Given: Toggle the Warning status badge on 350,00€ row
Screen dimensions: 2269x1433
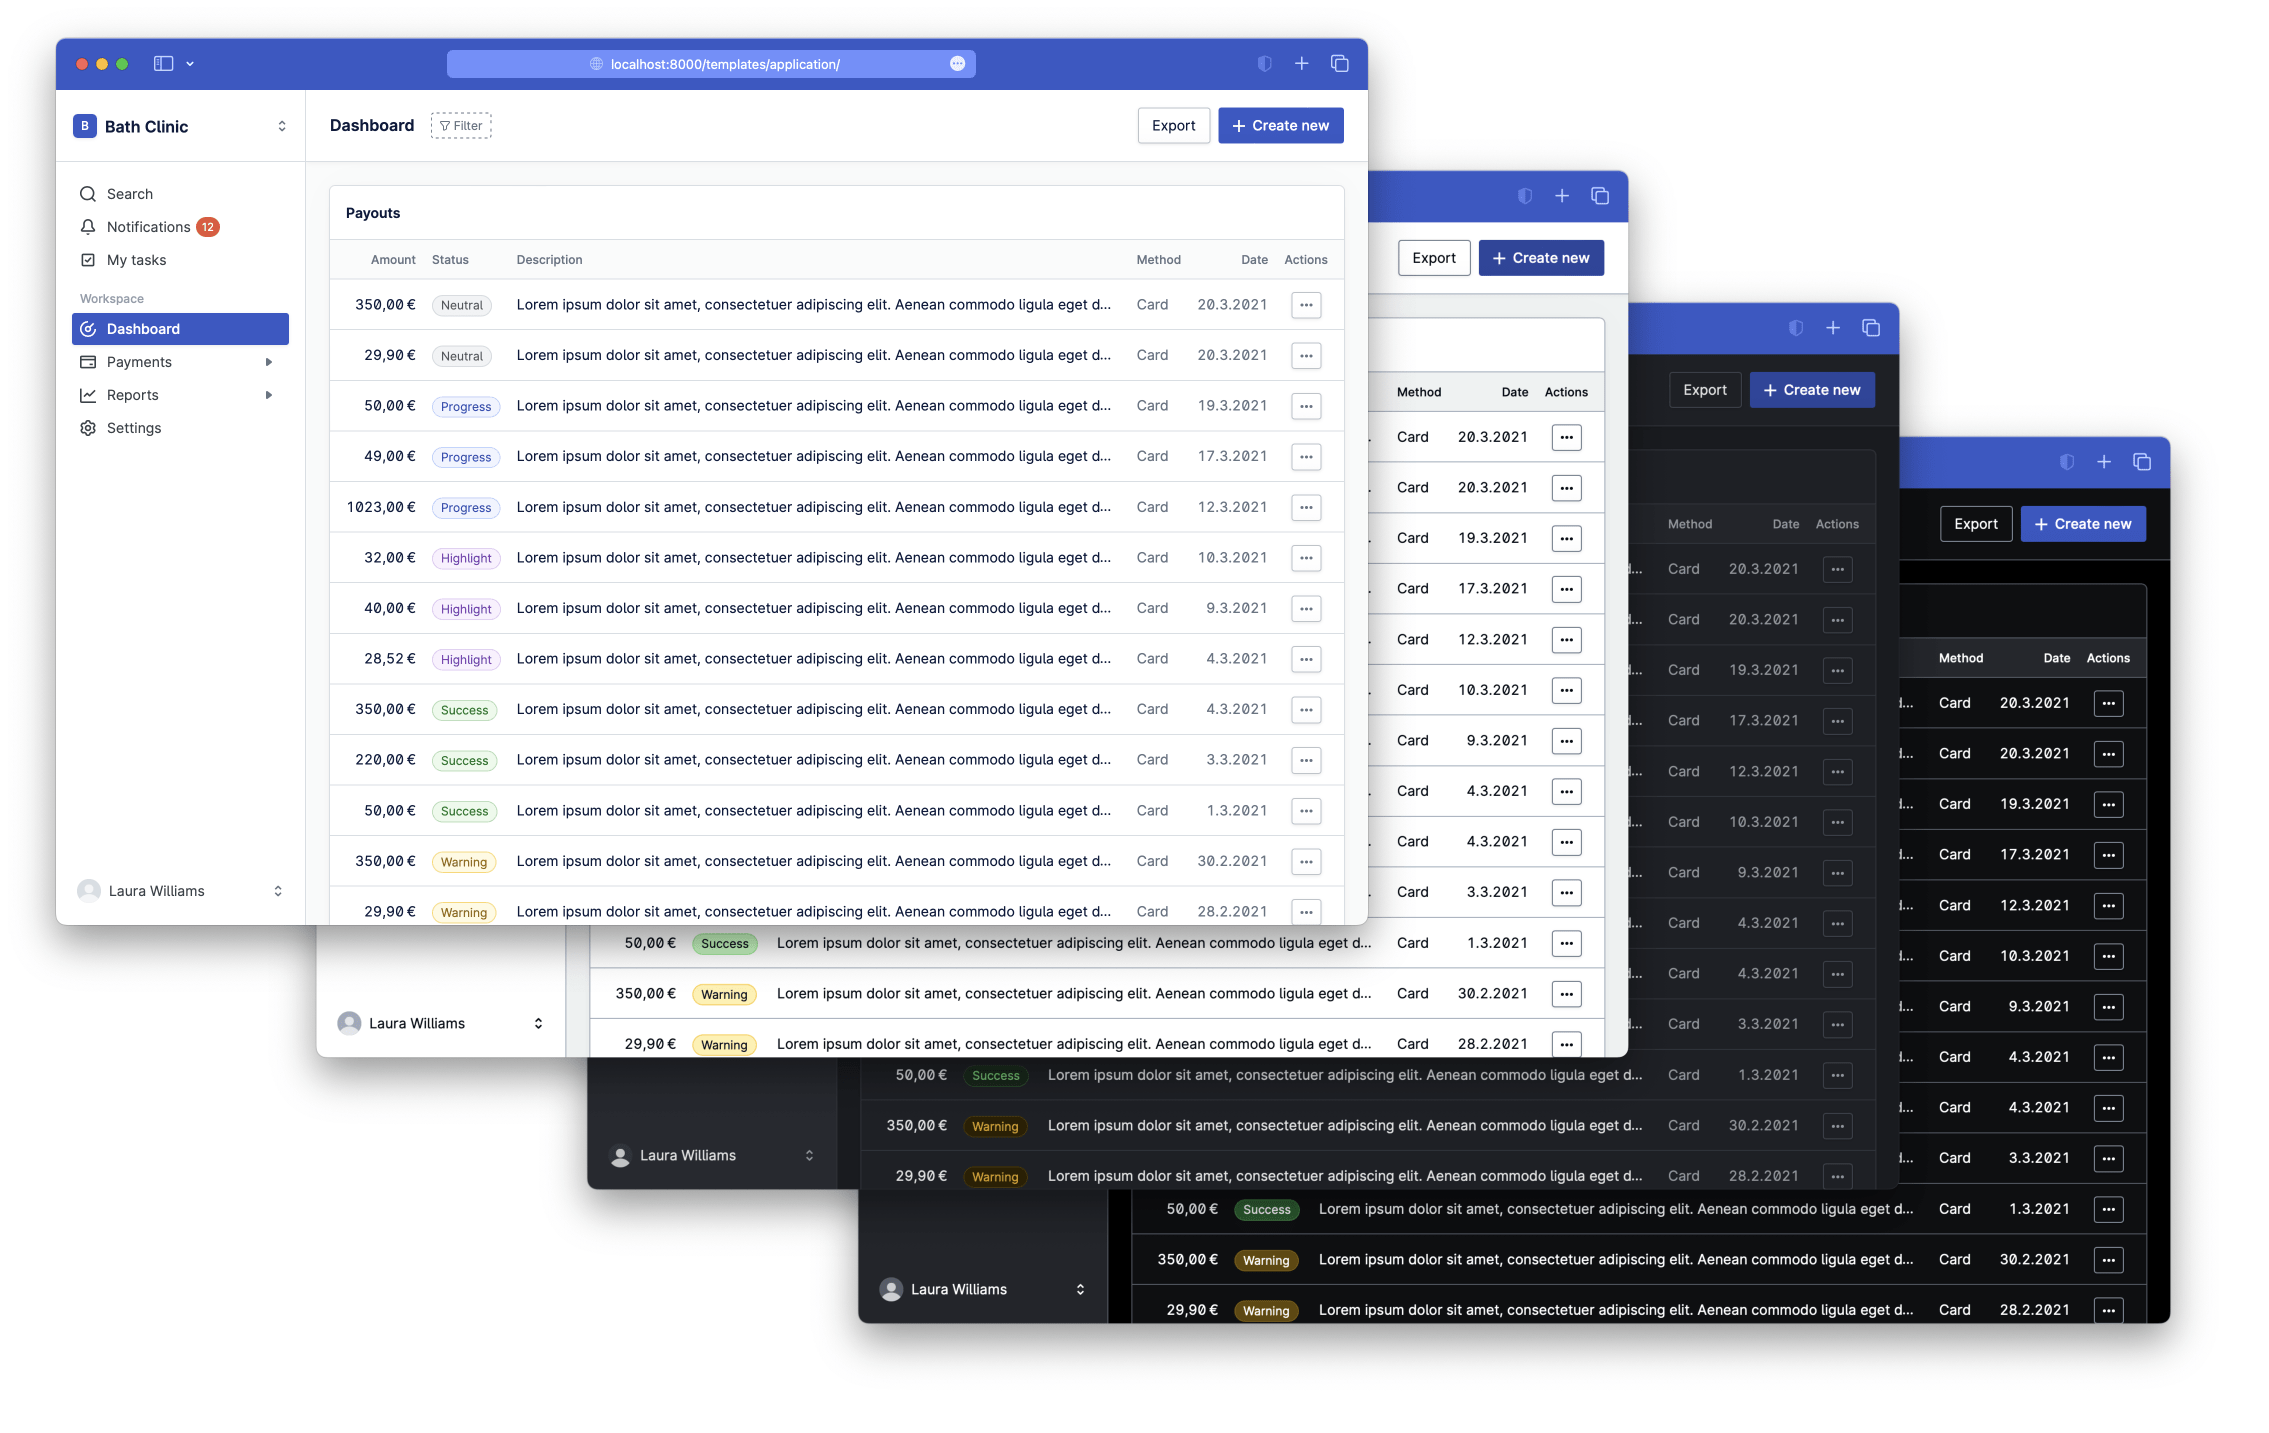Looking at the screenshot, I should (462, 860).
